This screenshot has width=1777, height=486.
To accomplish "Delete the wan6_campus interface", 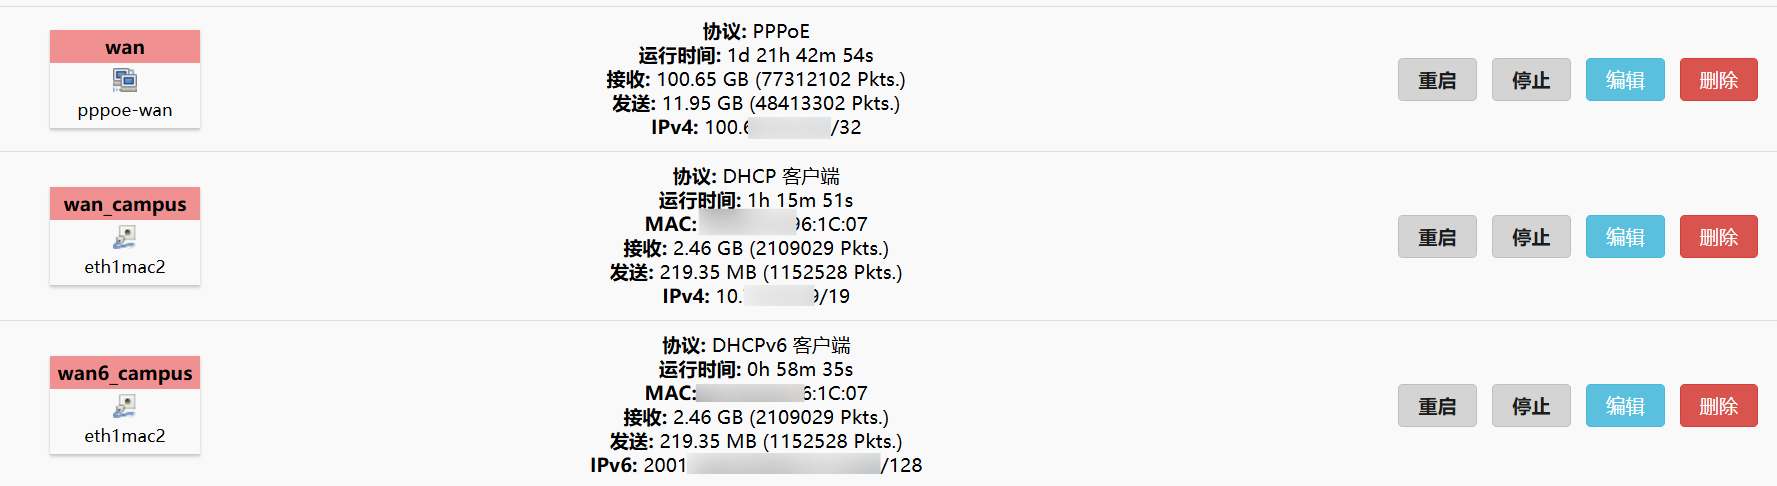I will click(1718, 406).
